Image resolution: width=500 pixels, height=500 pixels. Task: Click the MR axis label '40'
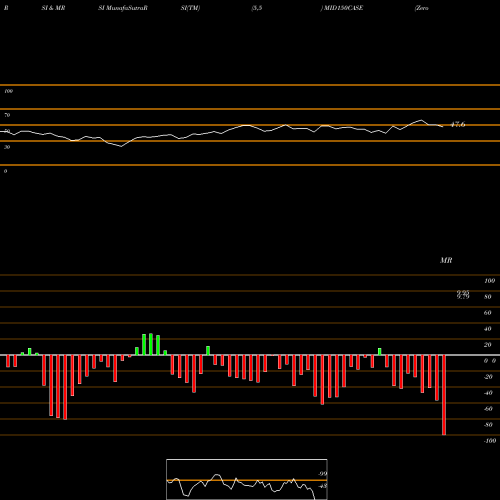click(x=488, y=329)
